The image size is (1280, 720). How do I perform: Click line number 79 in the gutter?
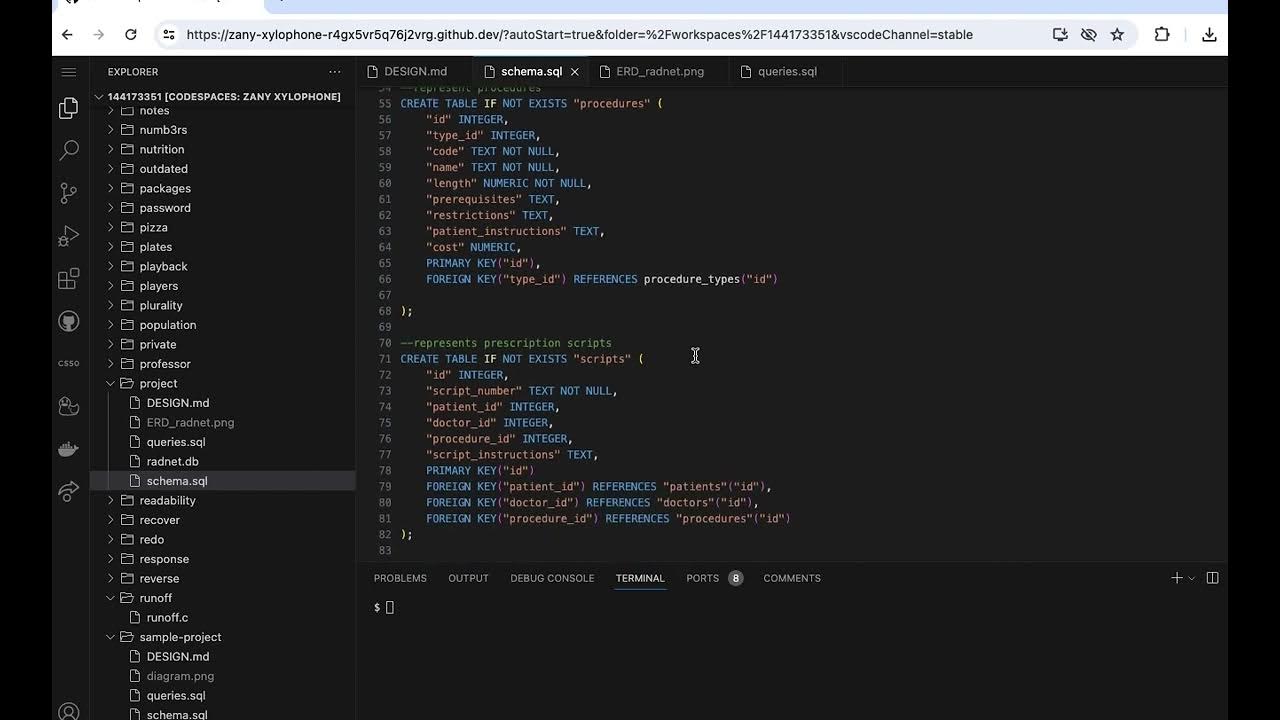[x=385, y=487]
